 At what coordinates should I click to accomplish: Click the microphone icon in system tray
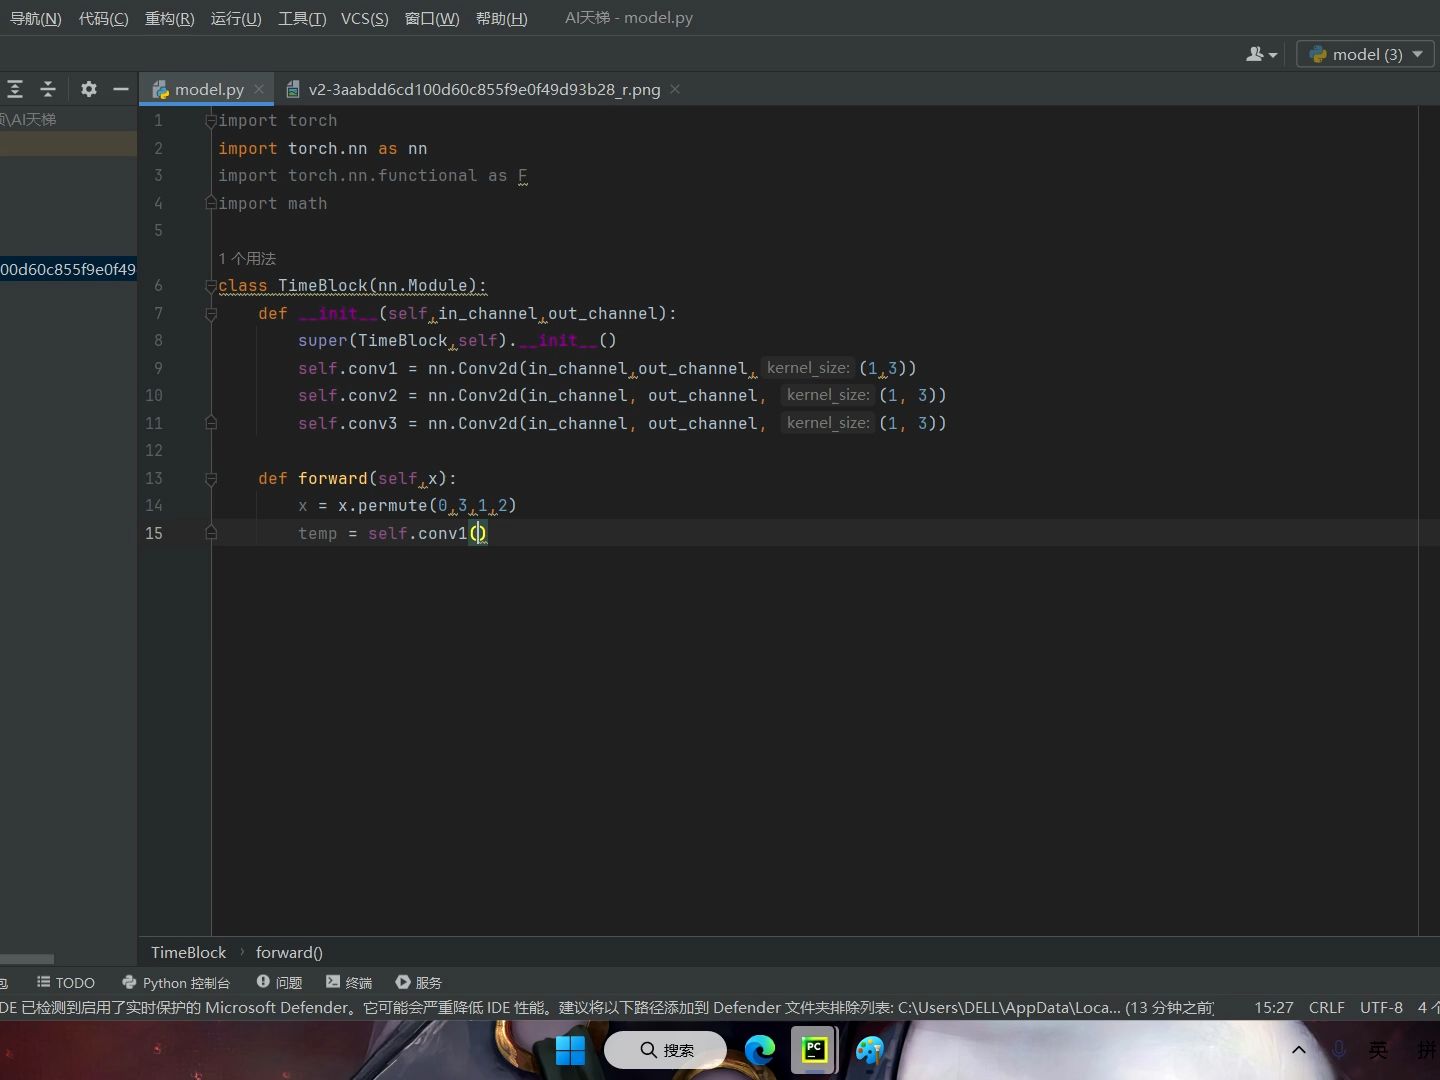click(x=1338, y=1050)
